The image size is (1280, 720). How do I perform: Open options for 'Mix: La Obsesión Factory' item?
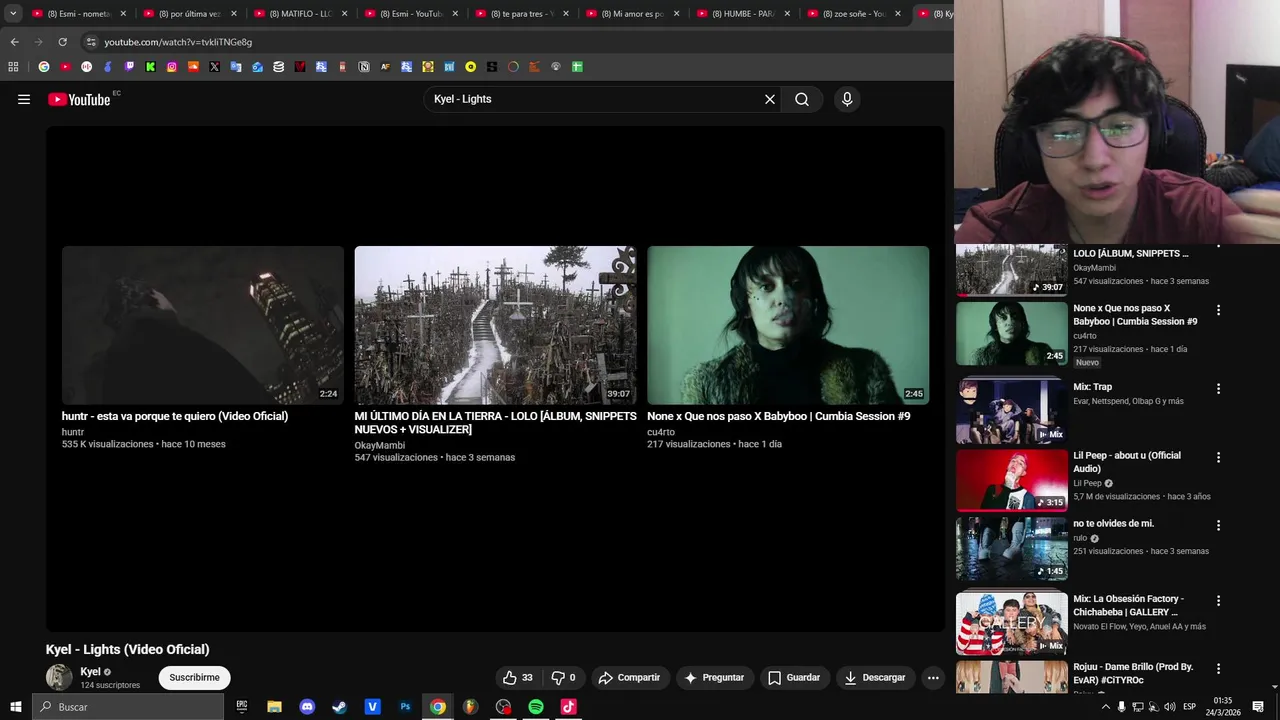point(1218,600)
